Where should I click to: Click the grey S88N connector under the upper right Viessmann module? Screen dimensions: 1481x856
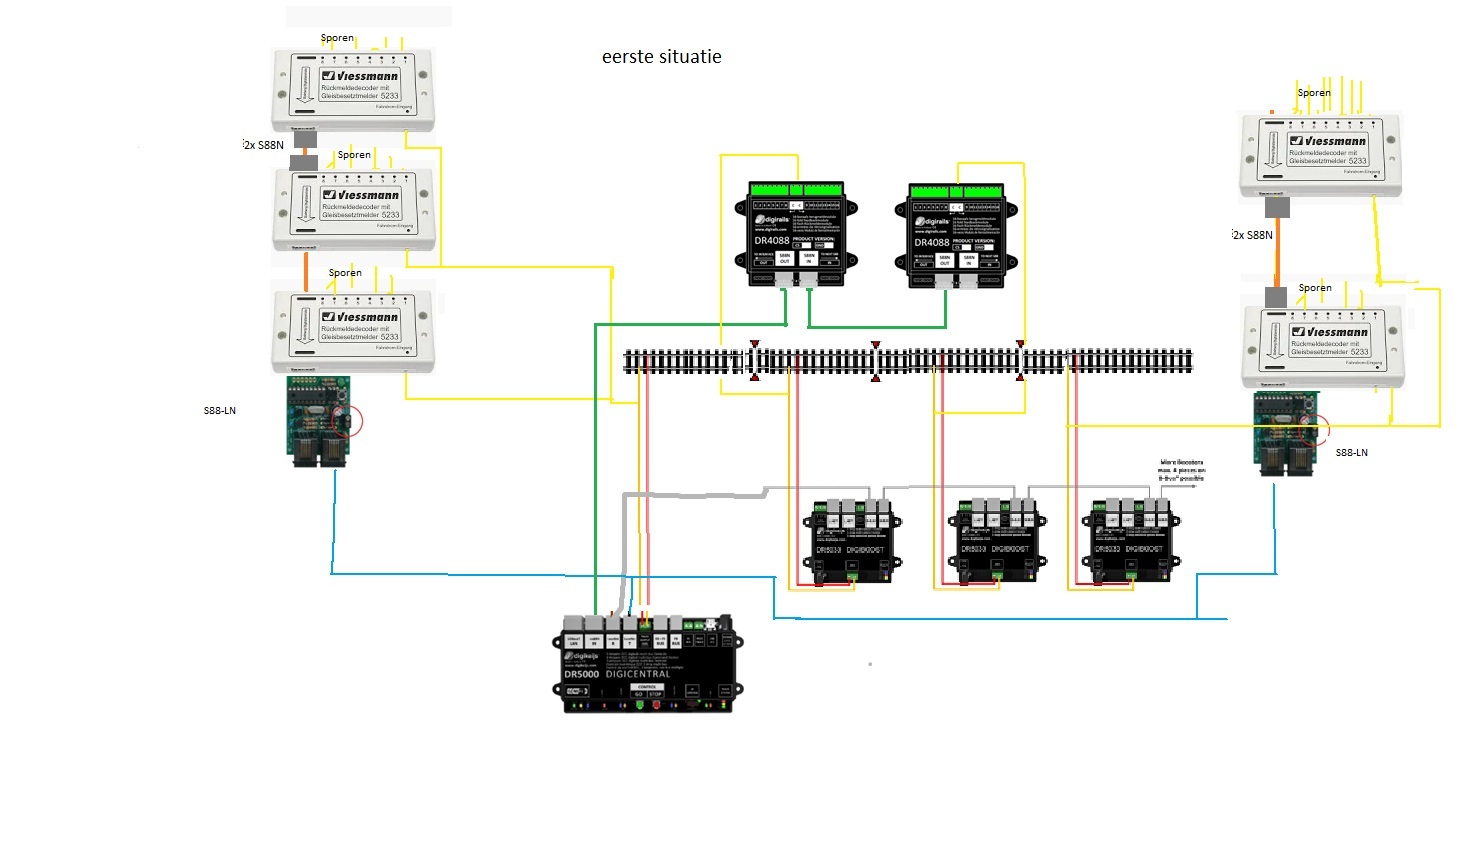click(x=1277, y=207)
